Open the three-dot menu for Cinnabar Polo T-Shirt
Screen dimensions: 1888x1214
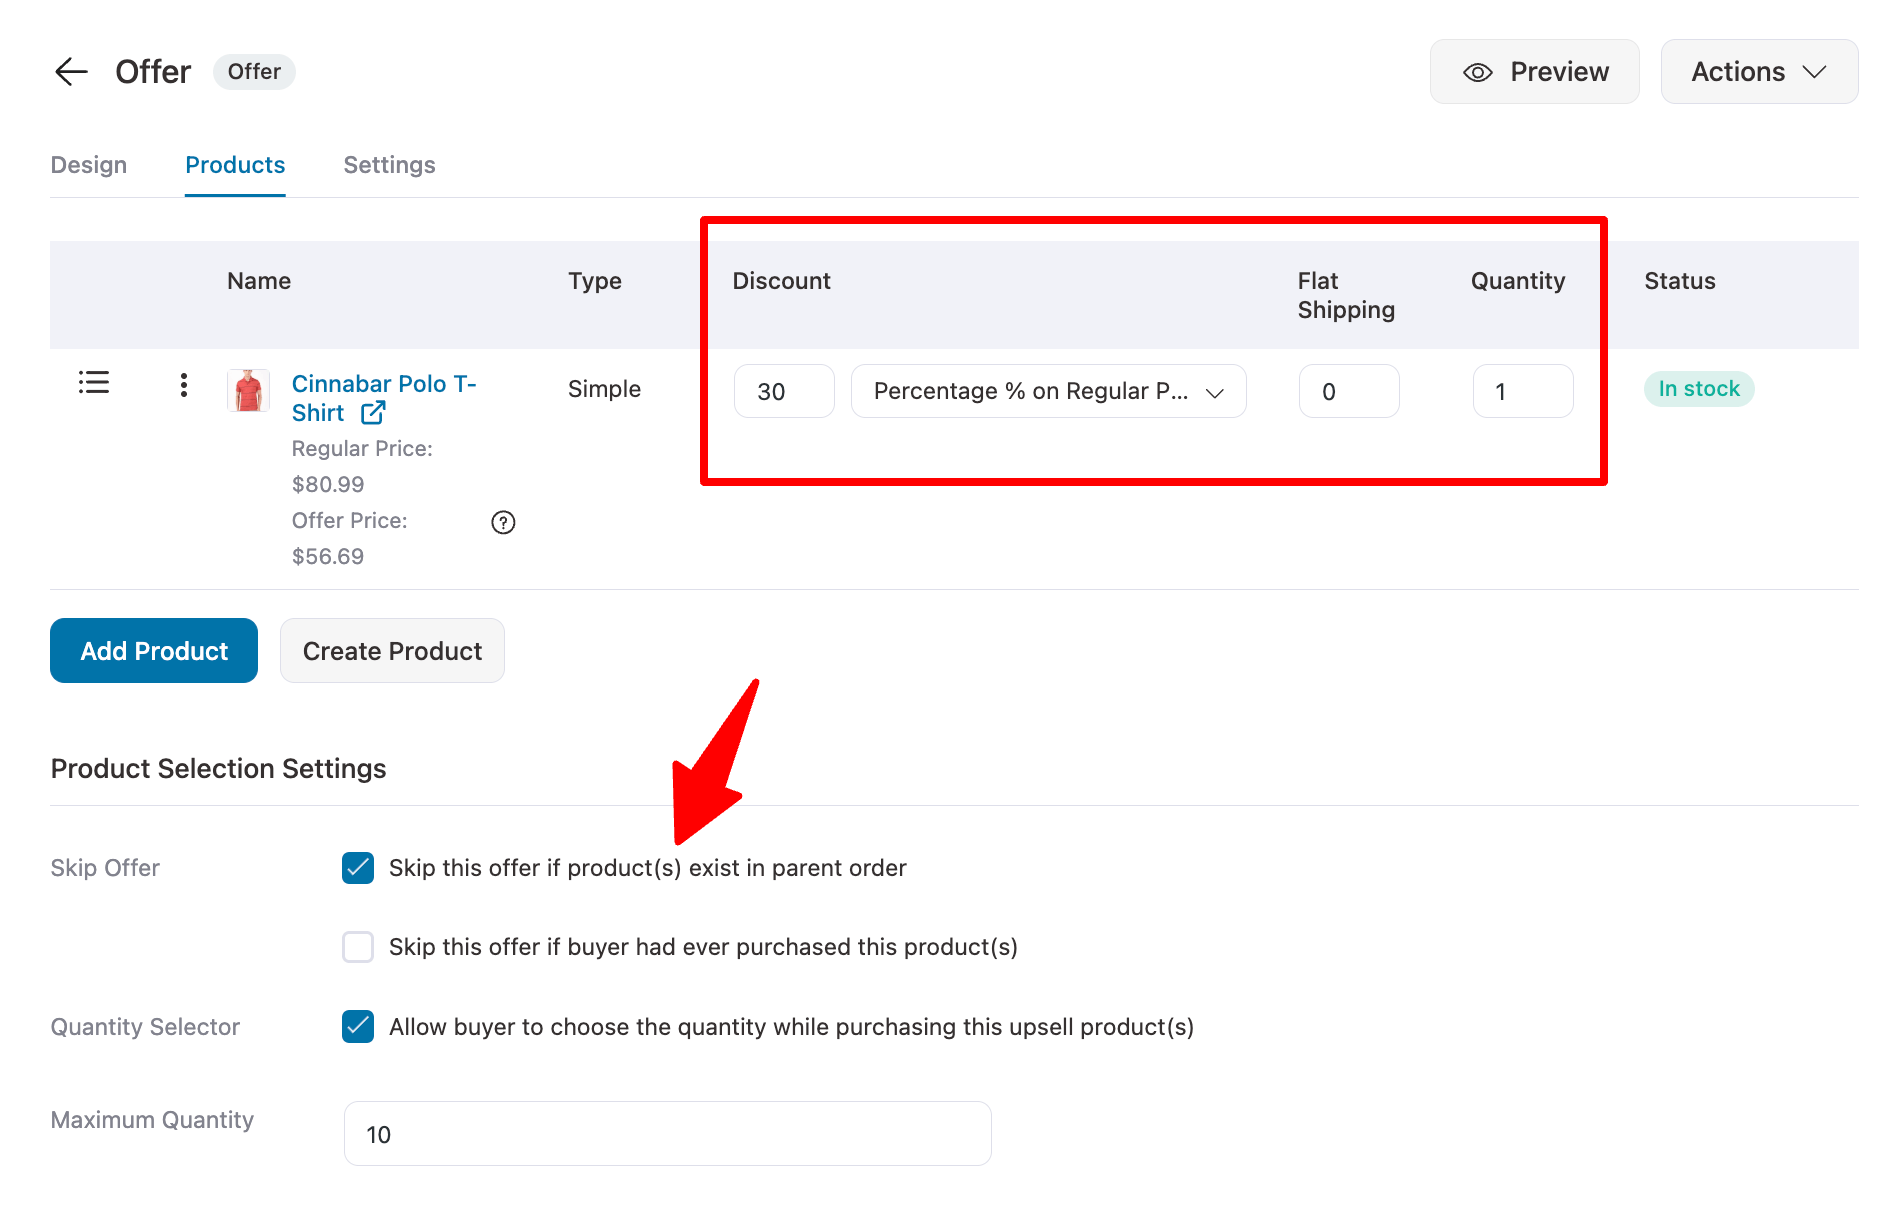184,385
